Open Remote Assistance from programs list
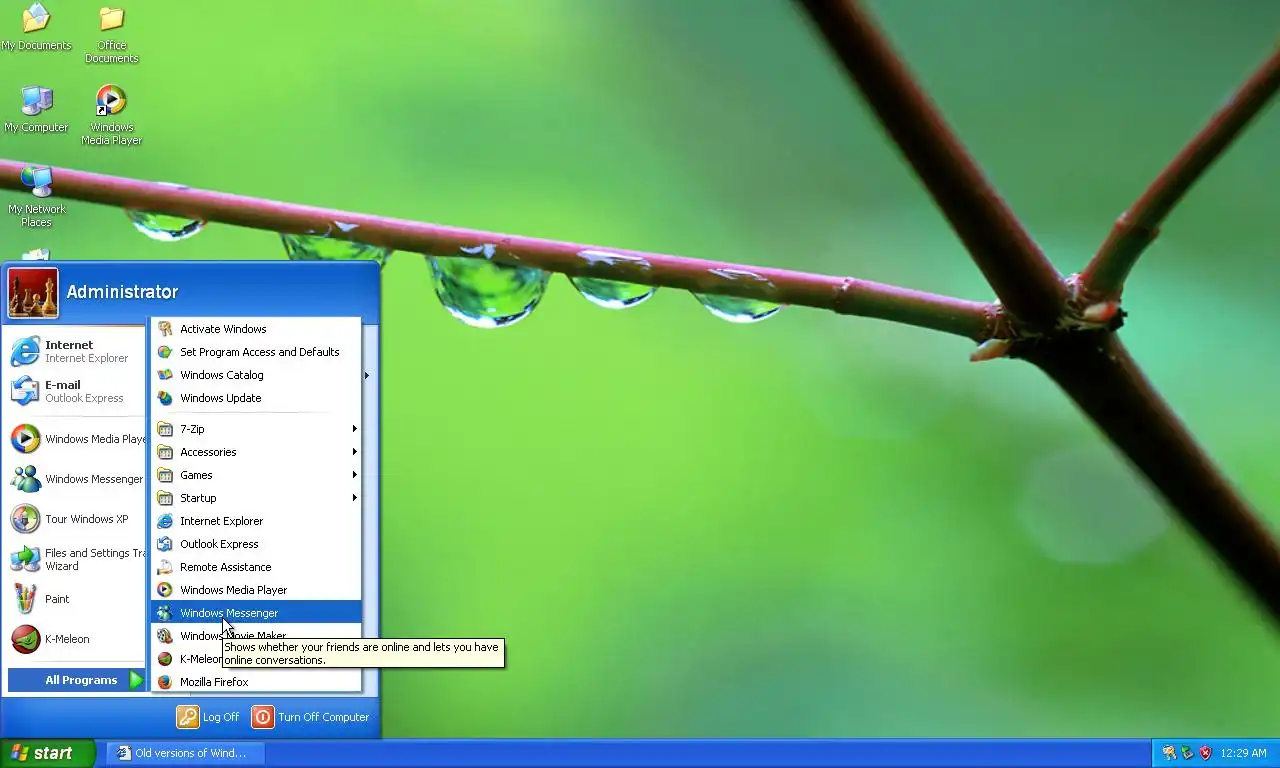Viewport: 1280px width, 768px height. (256, 567)
